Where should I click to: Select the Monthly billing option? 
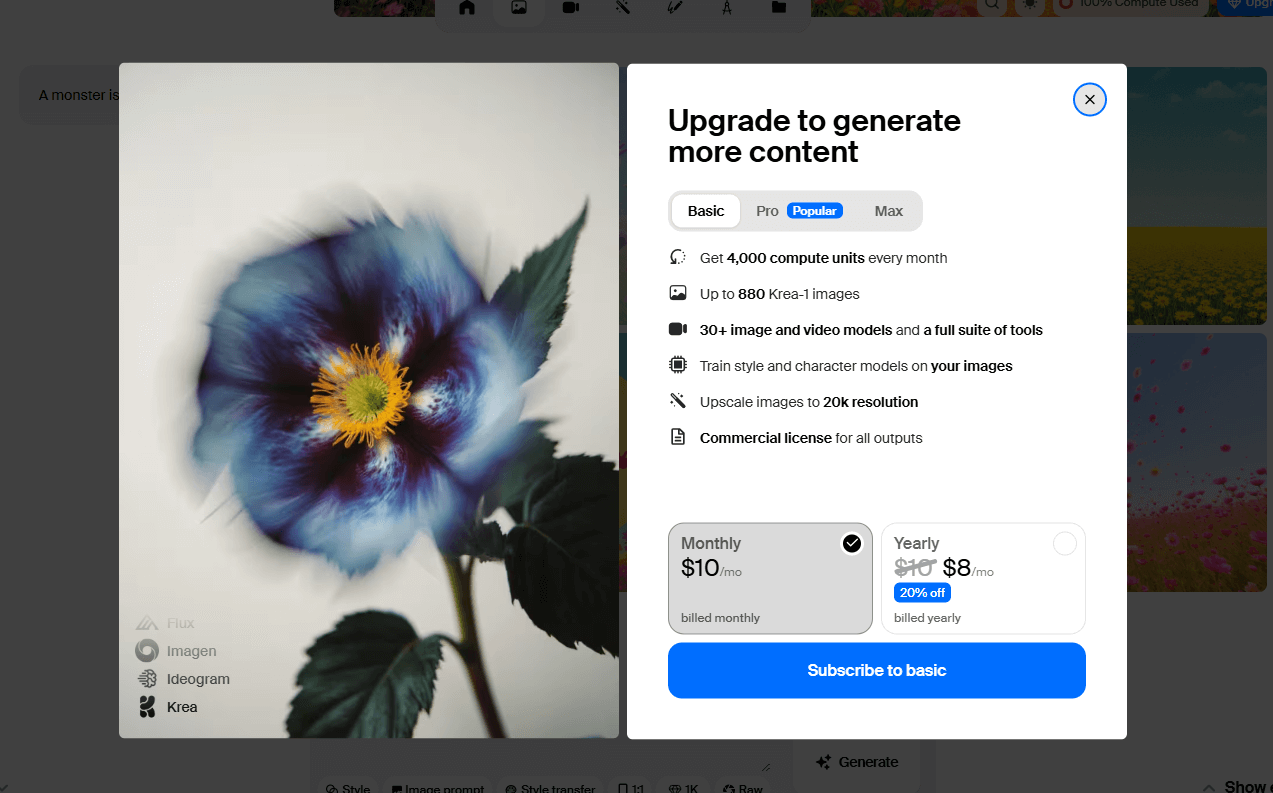770,578
